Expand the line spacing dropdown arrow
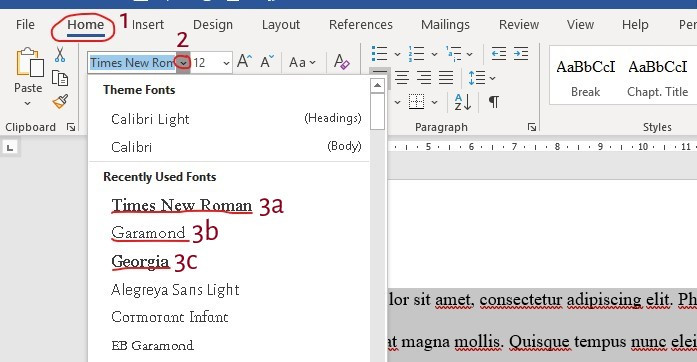Image resolution: width=697 pixels, height=362 pixels. pyautogui.click(x=492, y=79)
